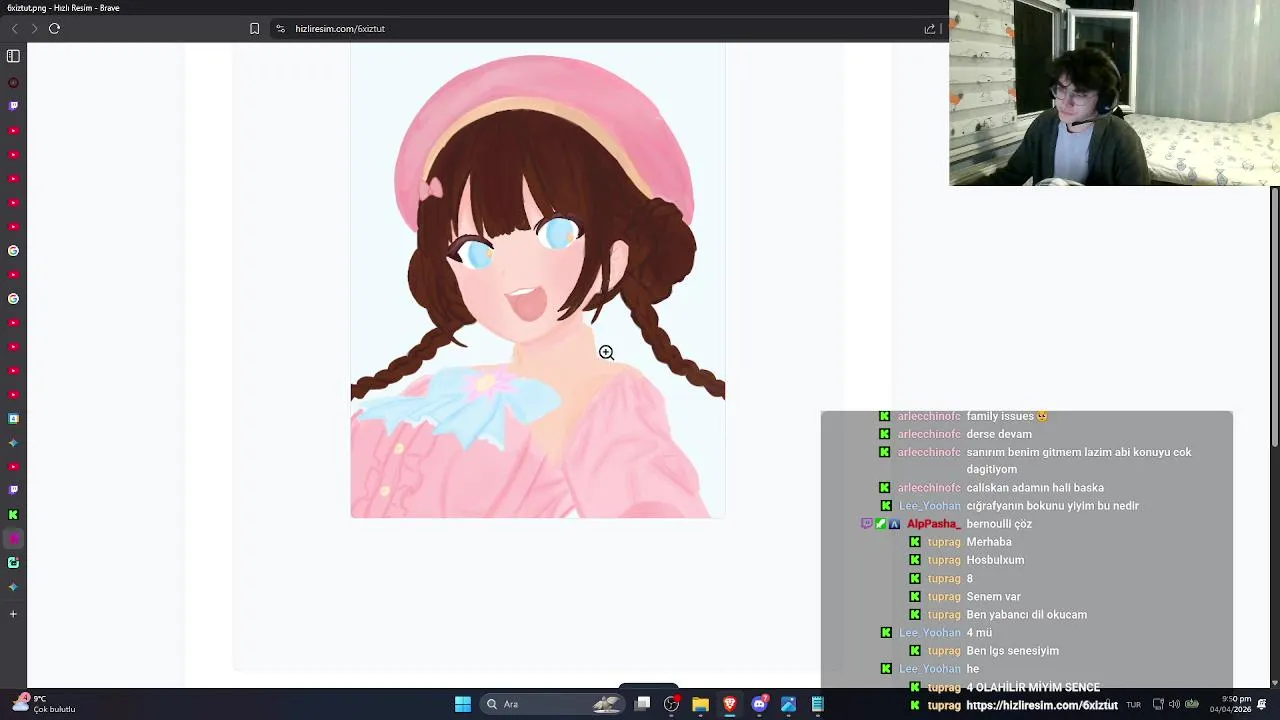The width and height of the screenshot is (1280, 720).
Task: Switch to the Kick tab in sidebar
Action: (x=13, y=515)
